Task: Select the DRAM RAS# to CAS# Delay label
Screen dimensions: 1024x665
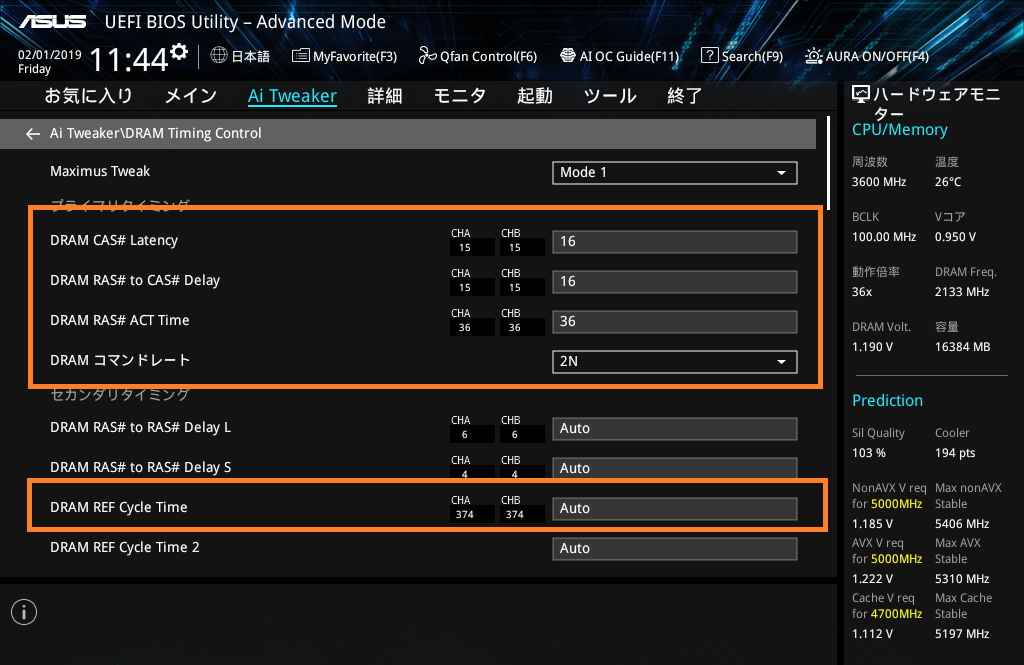Action: tap(135, 280)
